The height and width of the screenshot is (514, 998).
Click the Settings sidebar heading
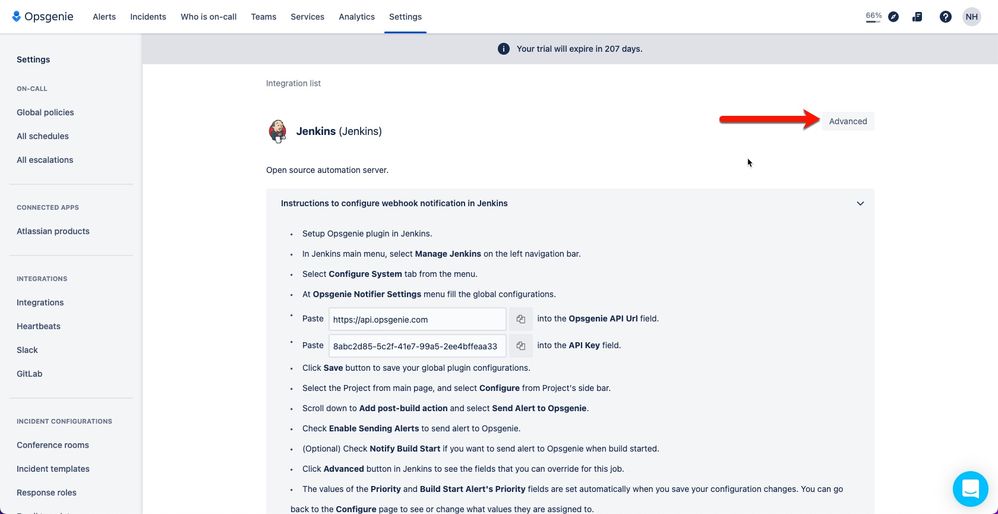click(33, 60)
